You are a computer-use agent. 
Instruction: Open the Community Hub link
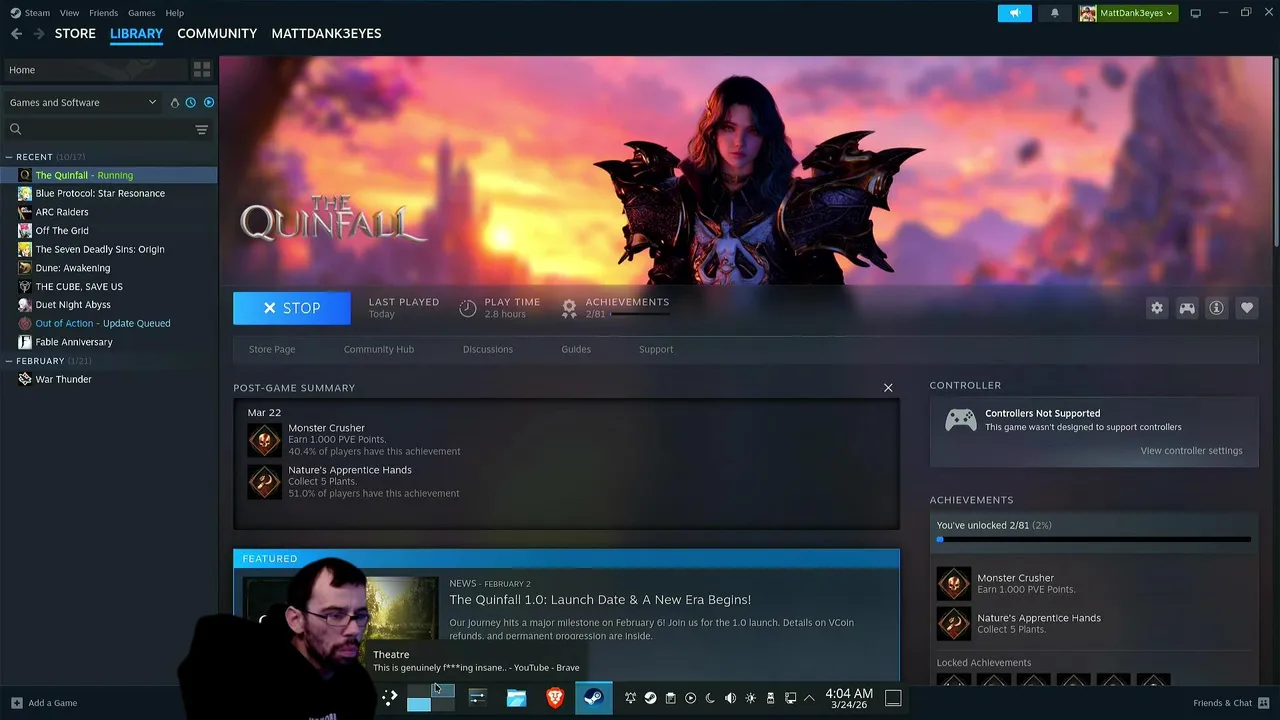click(379, 349)
